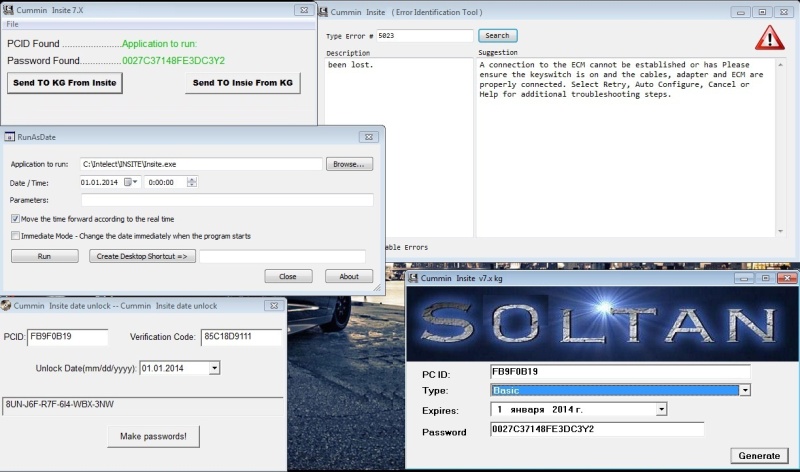Close the Error Identification Tool window

[783, 12]
